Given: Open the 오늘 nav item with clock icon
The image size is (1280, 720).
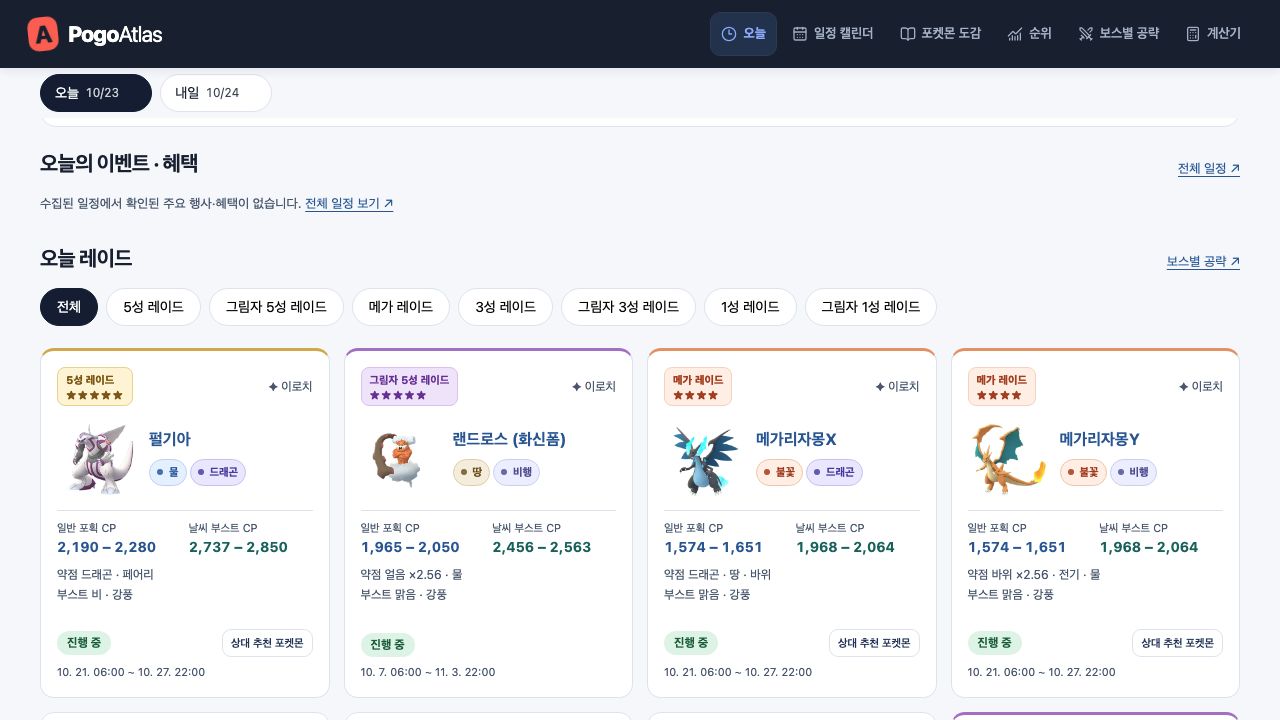Looking at the screenshot, I should pos(743,34).
